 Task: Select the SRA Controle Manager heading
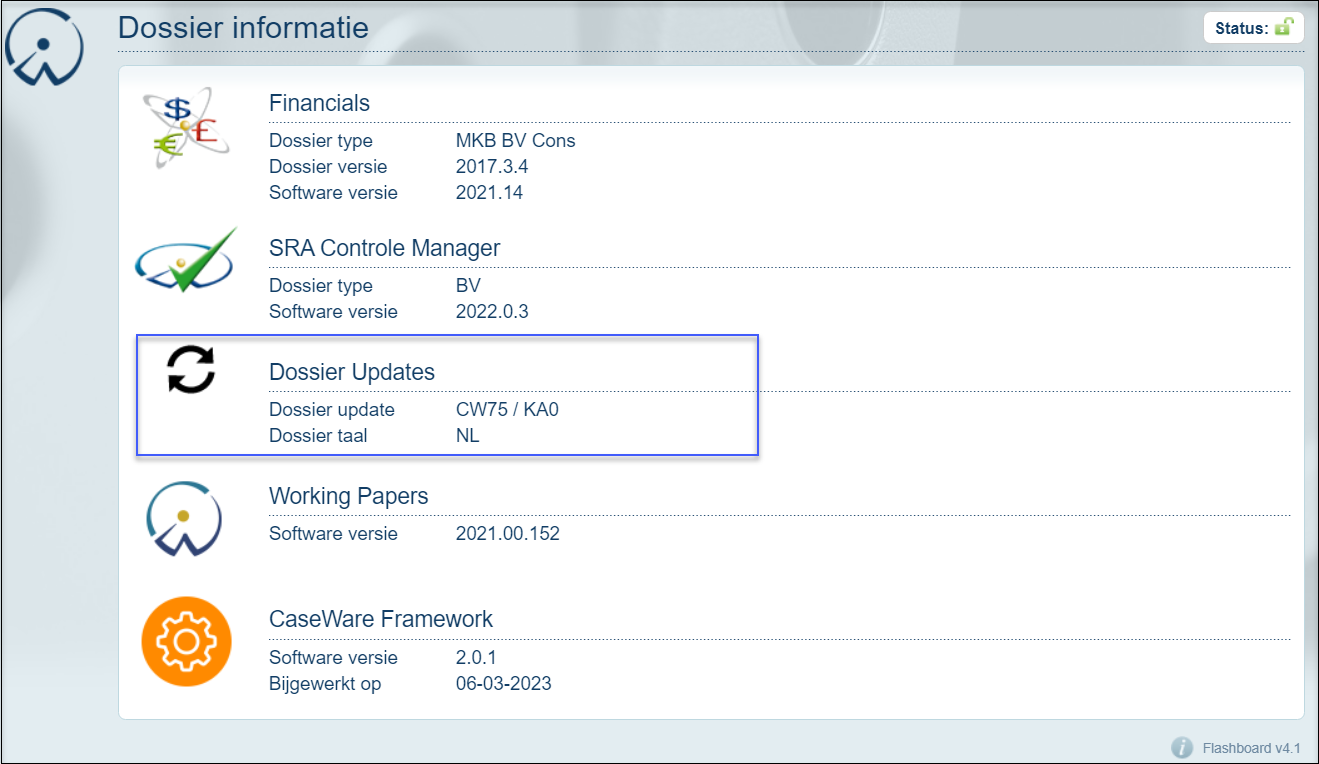pyautogui.click(x=384, y=248)
